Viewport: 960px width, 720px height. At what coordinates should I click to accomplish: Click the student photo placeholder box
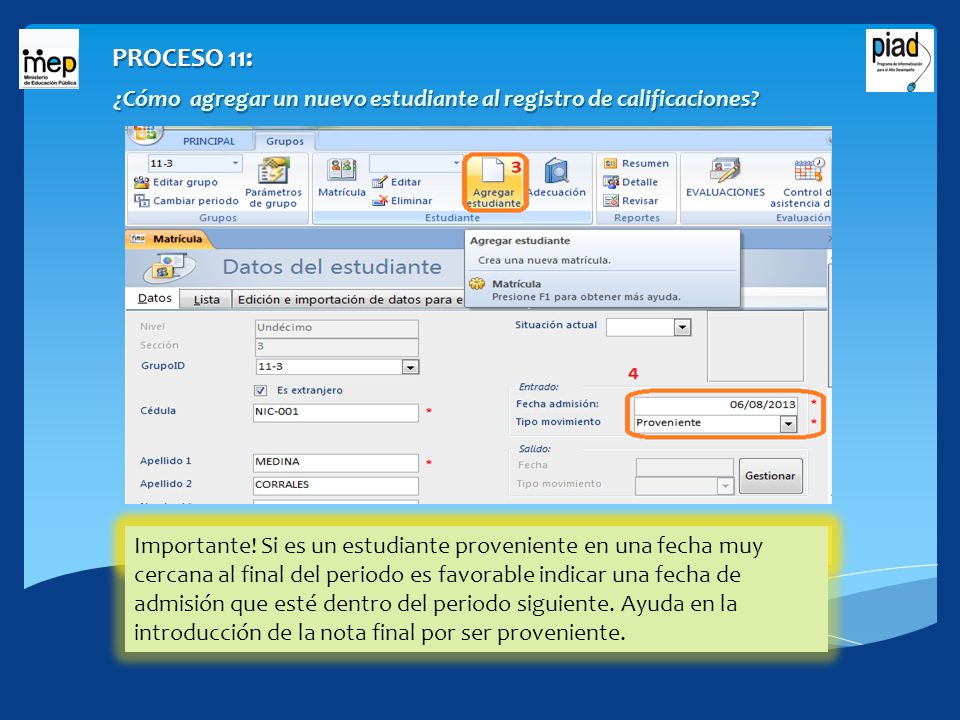(x=755, y=345)
